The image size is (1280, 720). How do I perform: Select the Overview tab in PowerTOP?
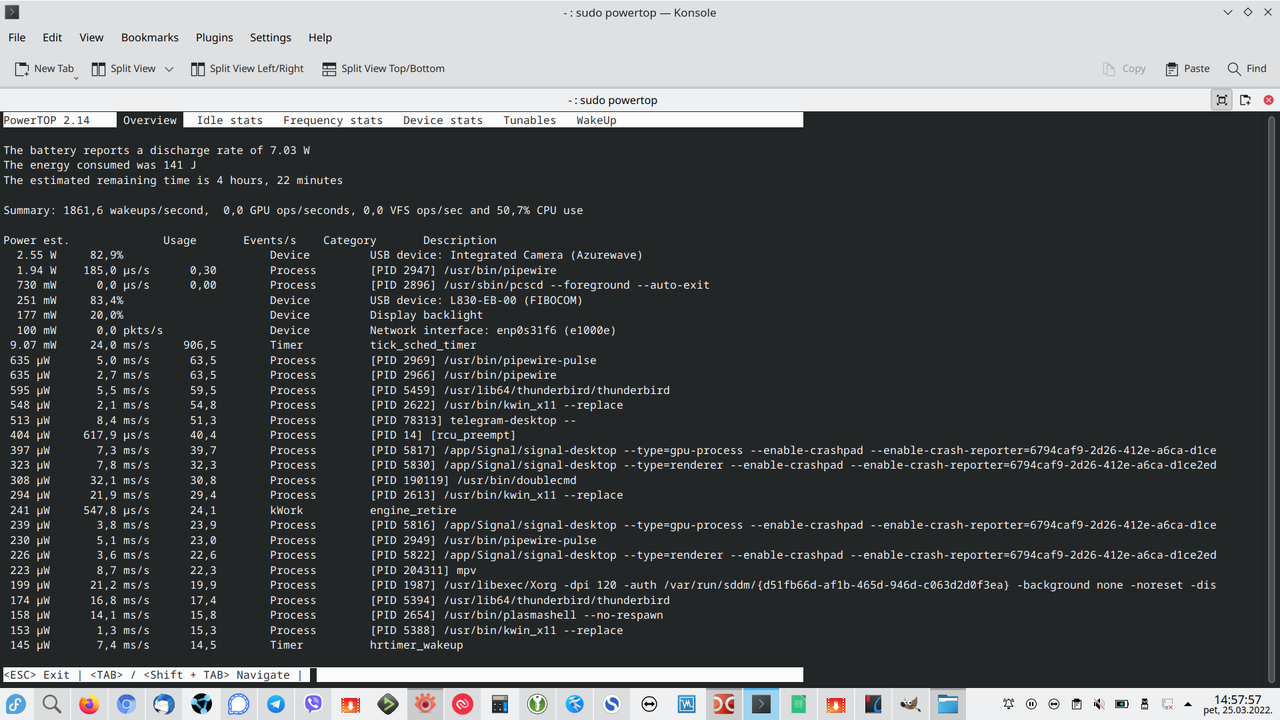150,120
